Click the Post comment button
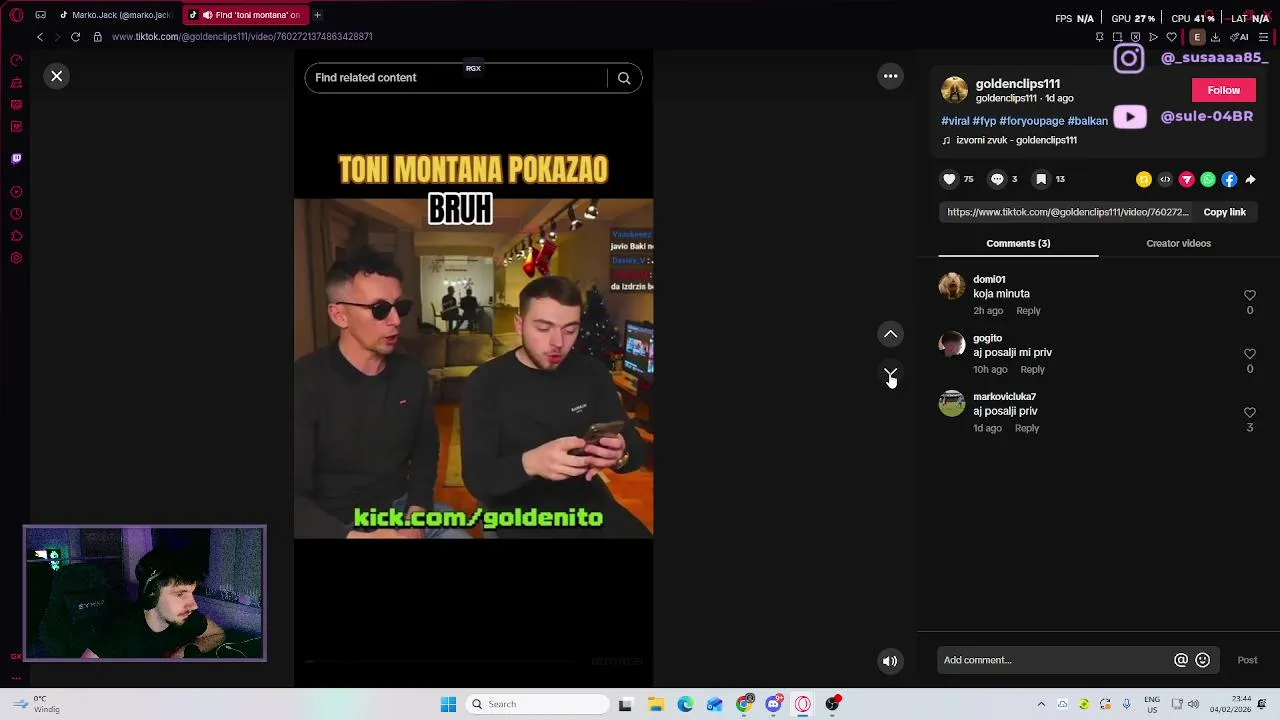Image resolution: width=1280 pixels, height=720 pixels. pyautogui.click(x=1247, y=660)
